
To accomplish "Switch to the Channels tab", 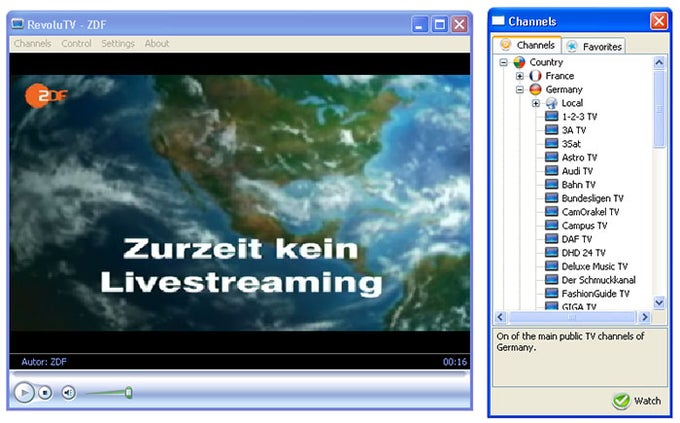I will pos(527,45).
